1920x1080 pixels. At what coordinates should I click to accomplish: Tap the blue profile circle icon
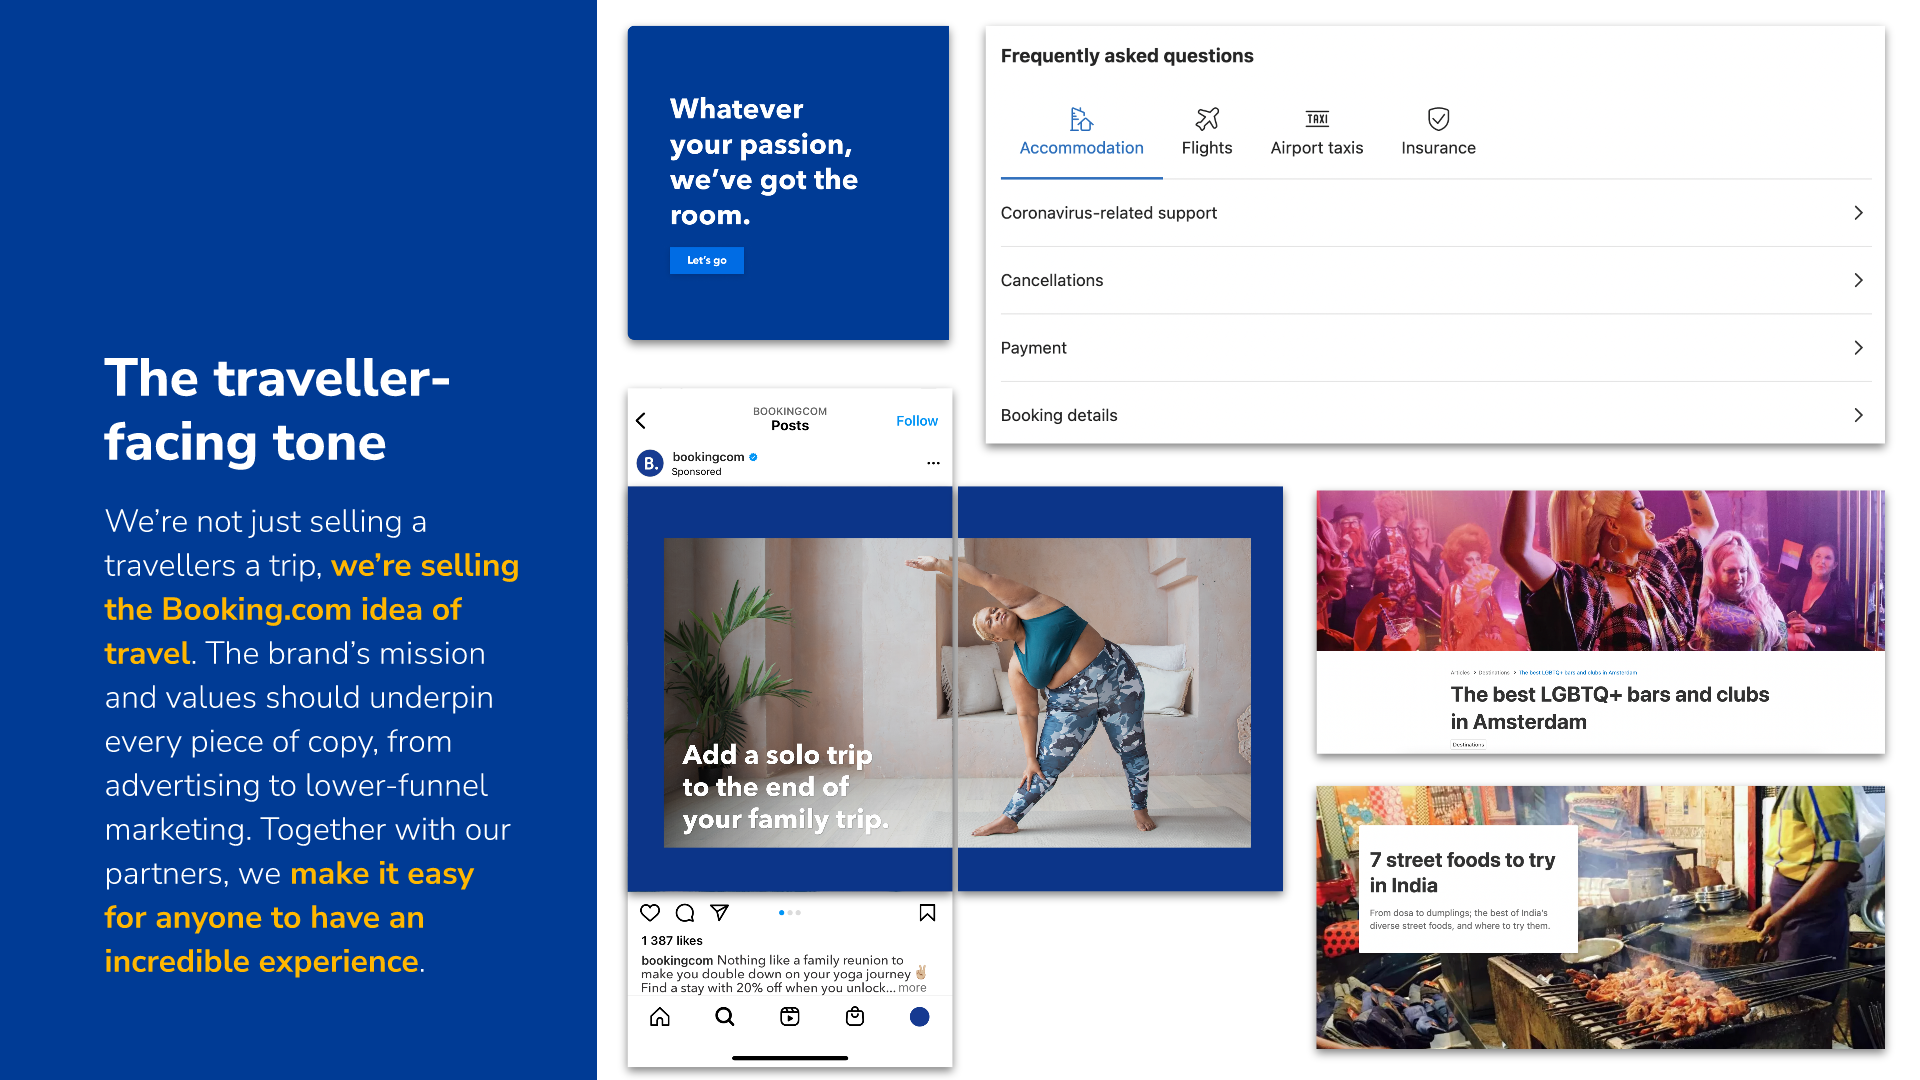click(x=920, y=1017)
